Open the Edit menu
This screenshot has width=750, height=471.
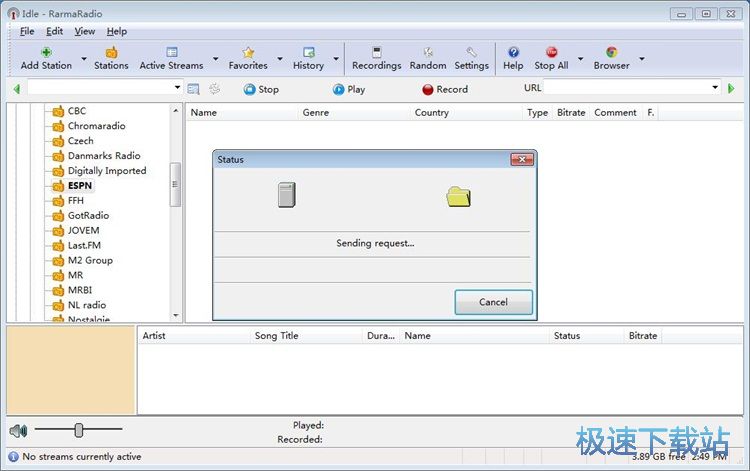coord(55,32)
